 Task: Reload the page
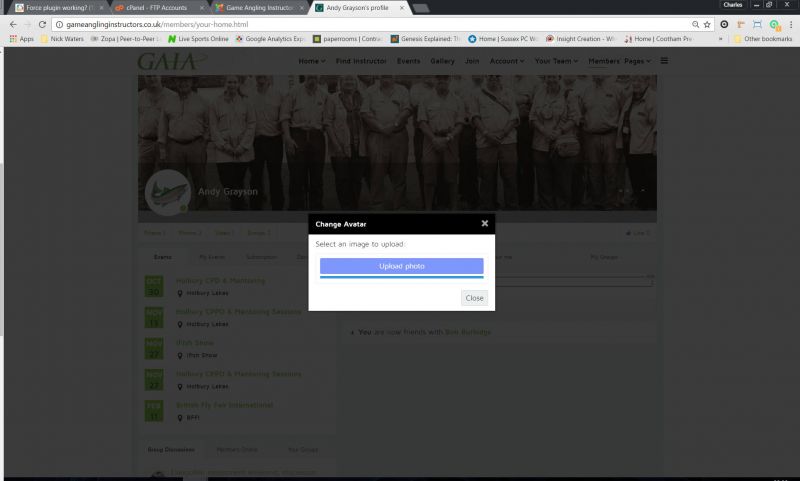point(42,24)
